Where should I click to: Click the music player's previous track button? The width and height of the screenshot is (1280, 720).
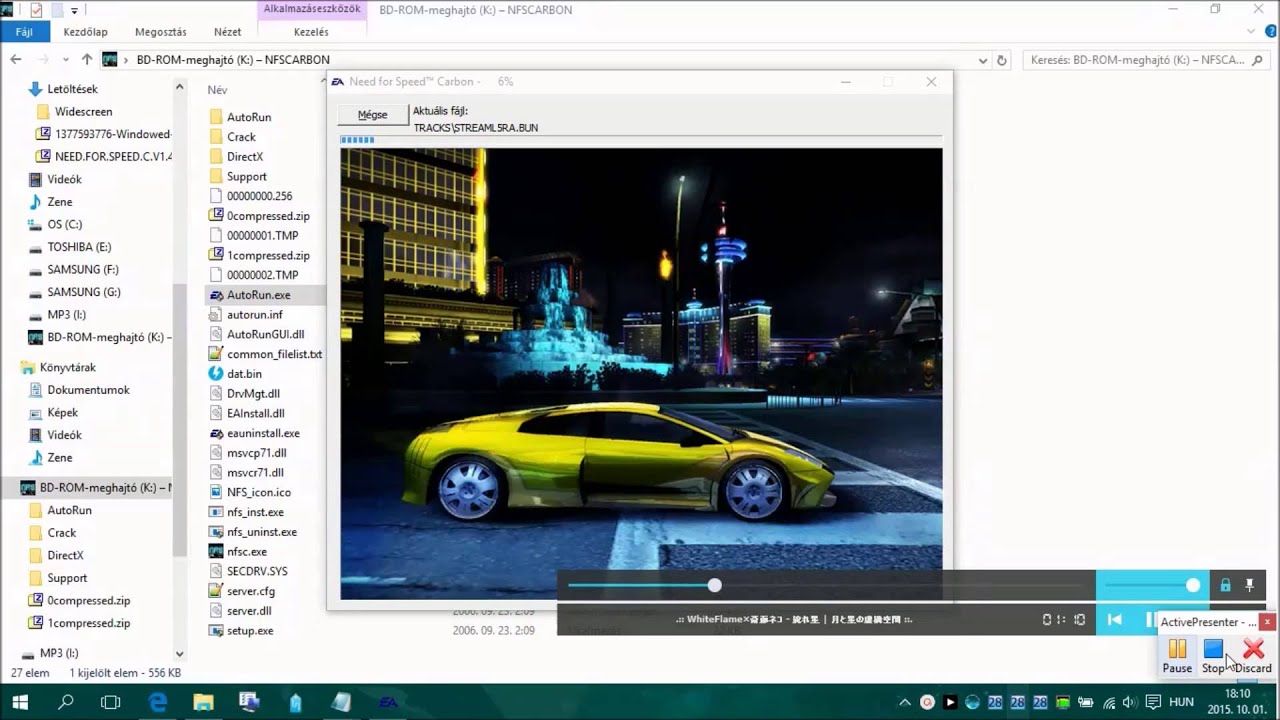coord(1114,620)
